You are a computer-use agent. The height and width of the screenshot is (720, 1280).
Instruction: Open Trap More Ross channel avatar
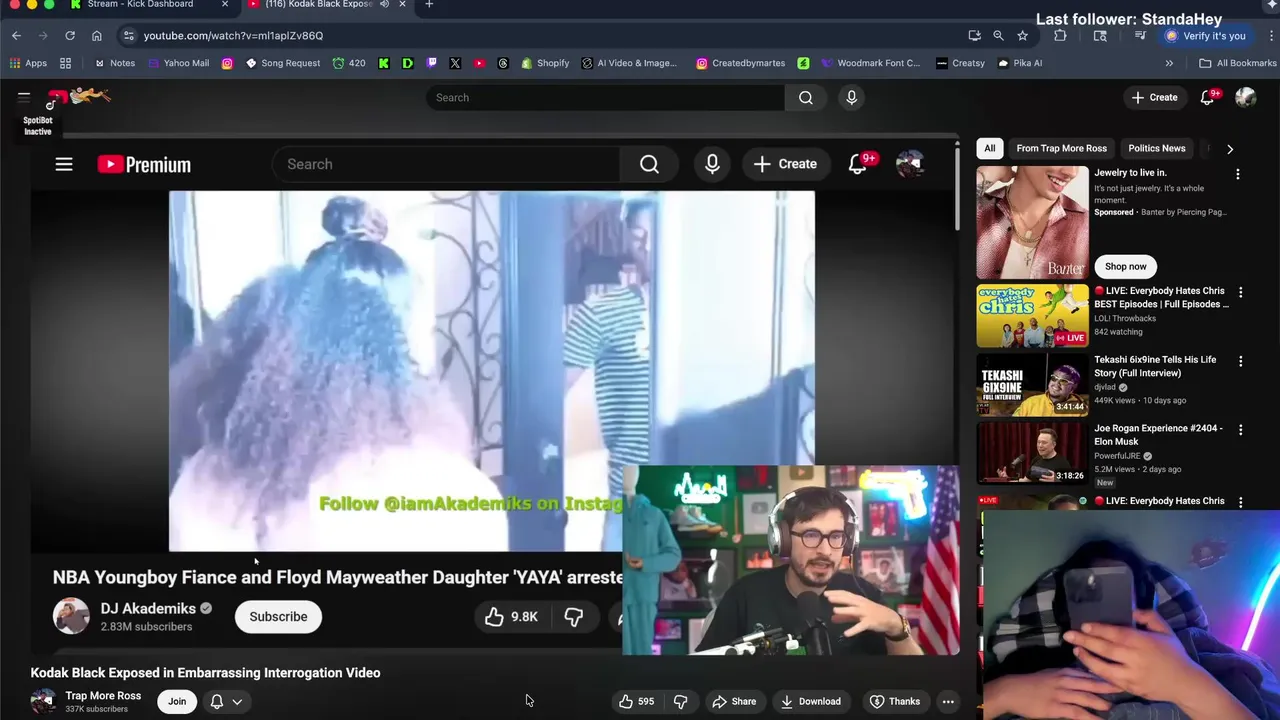43,701
